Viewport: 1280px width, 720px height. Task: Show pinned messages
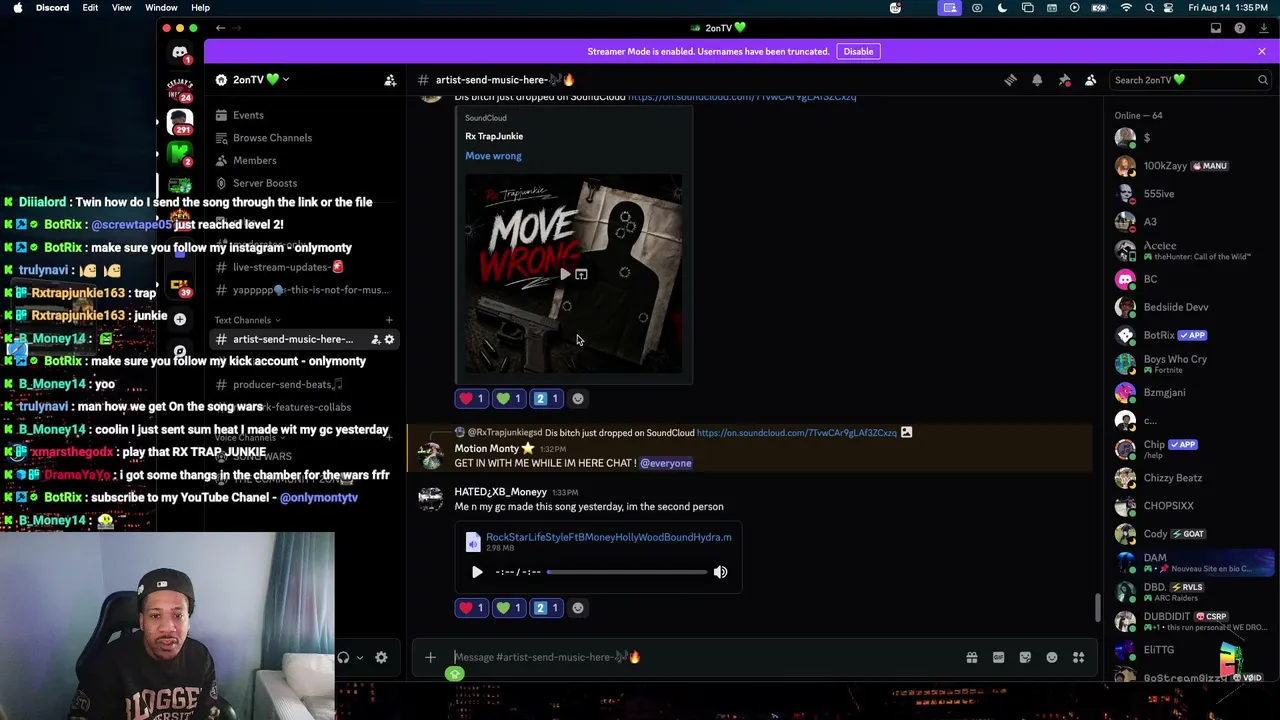coord(1064,80)
